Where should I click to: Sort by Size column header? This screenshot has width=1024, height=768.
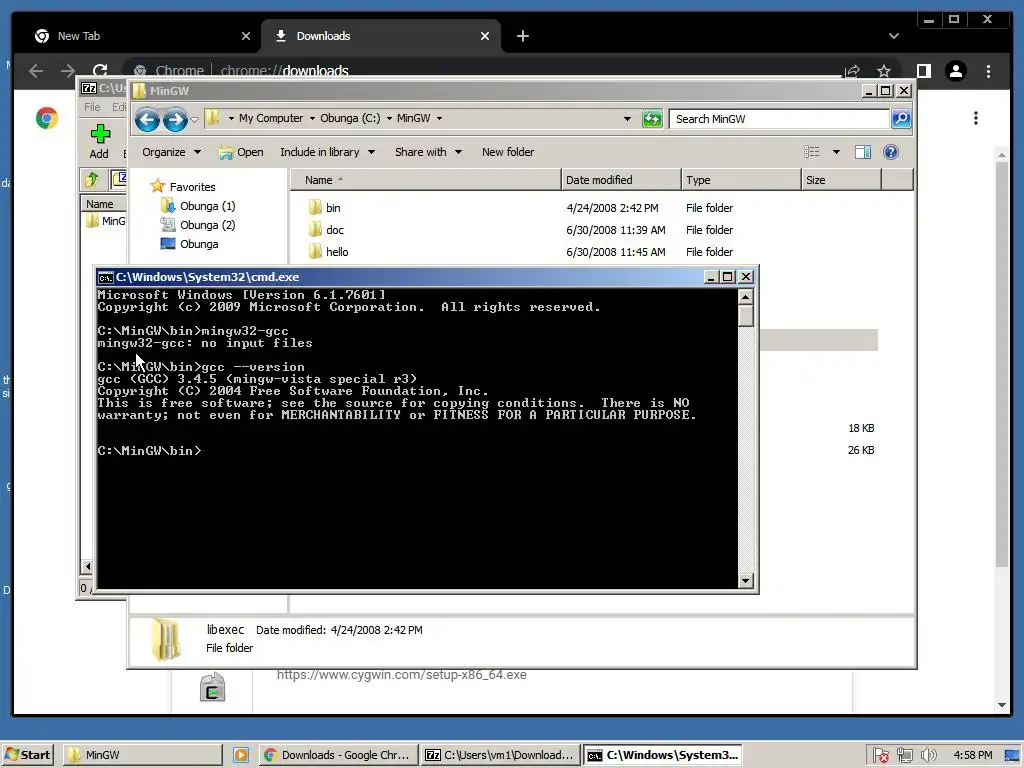841,180
